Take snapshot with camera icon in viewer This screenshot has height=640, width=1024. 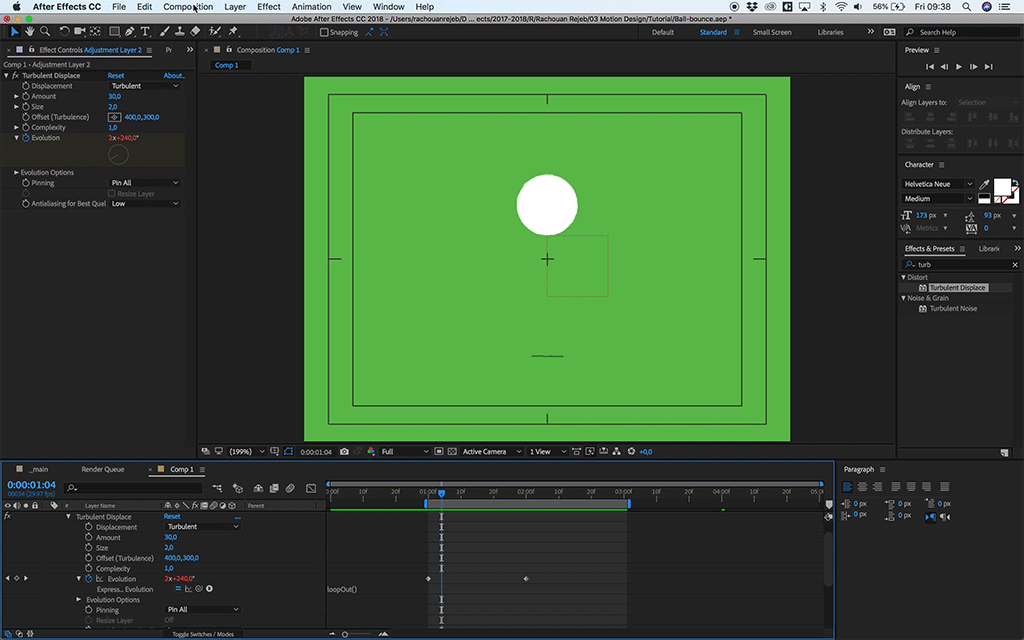[x=344, y=452]
